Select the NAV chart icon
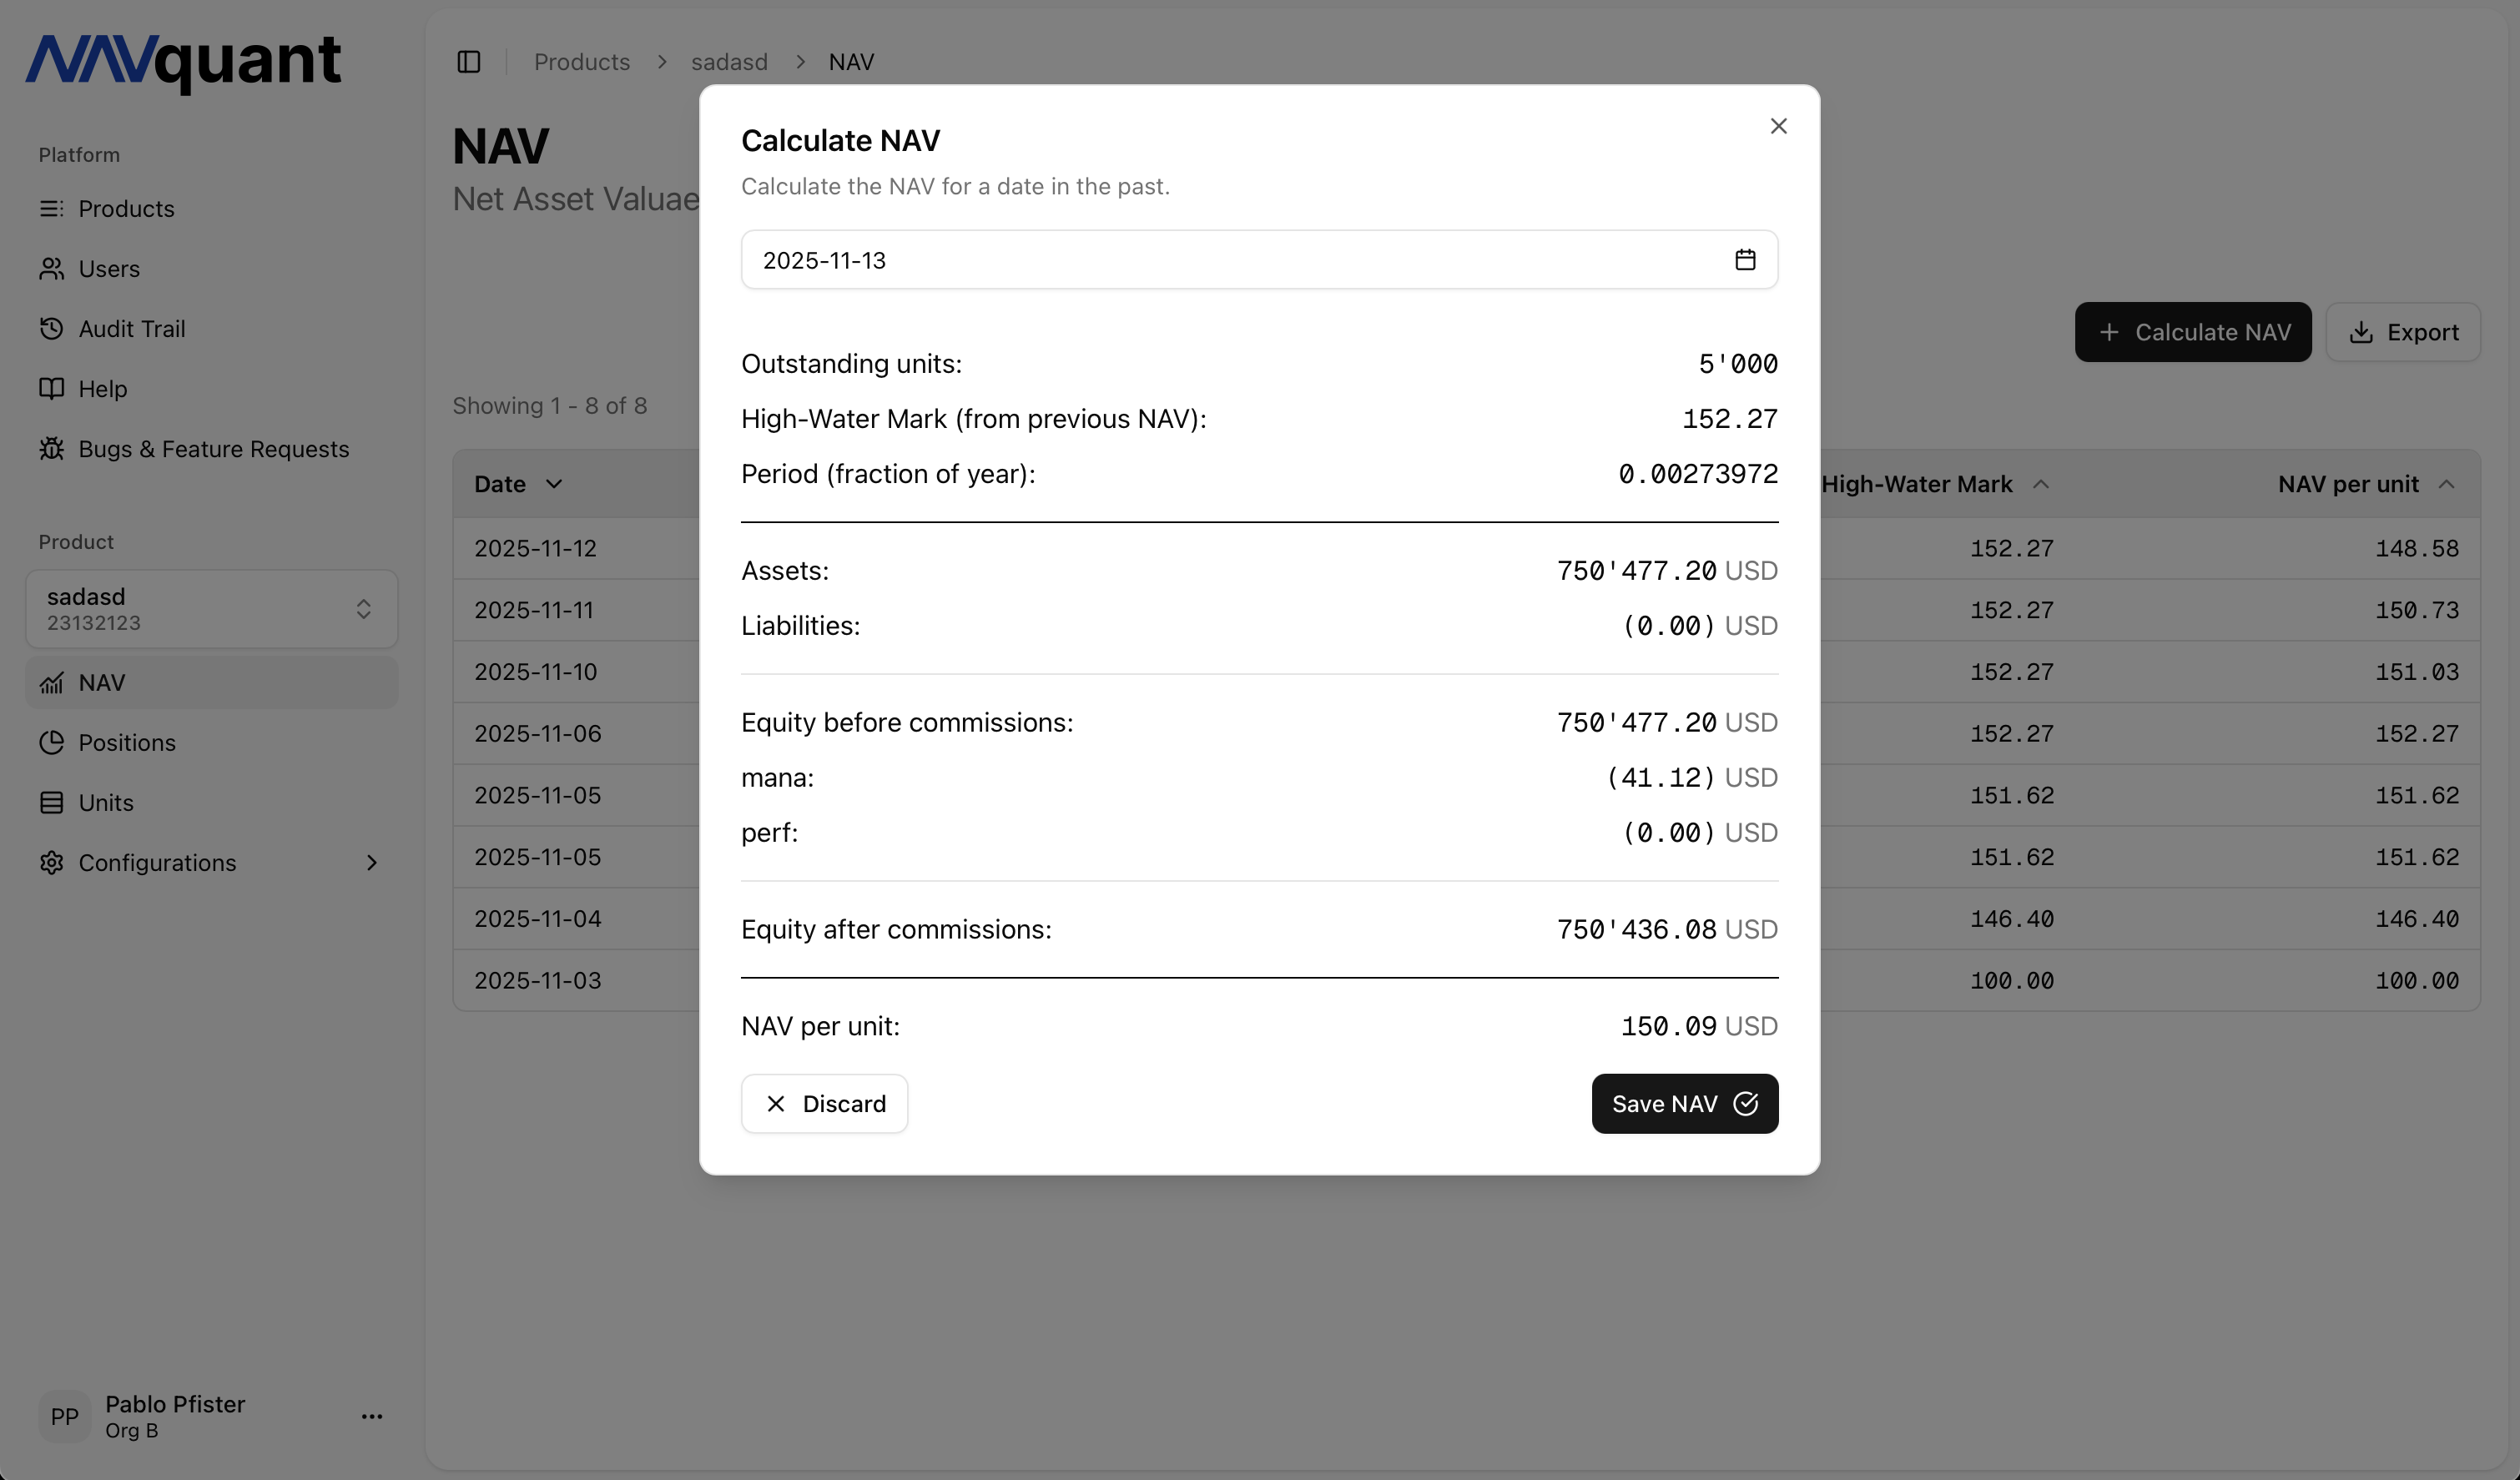Image resolution: width=2520 pixels, height=1480 pixels. (52, 682)
